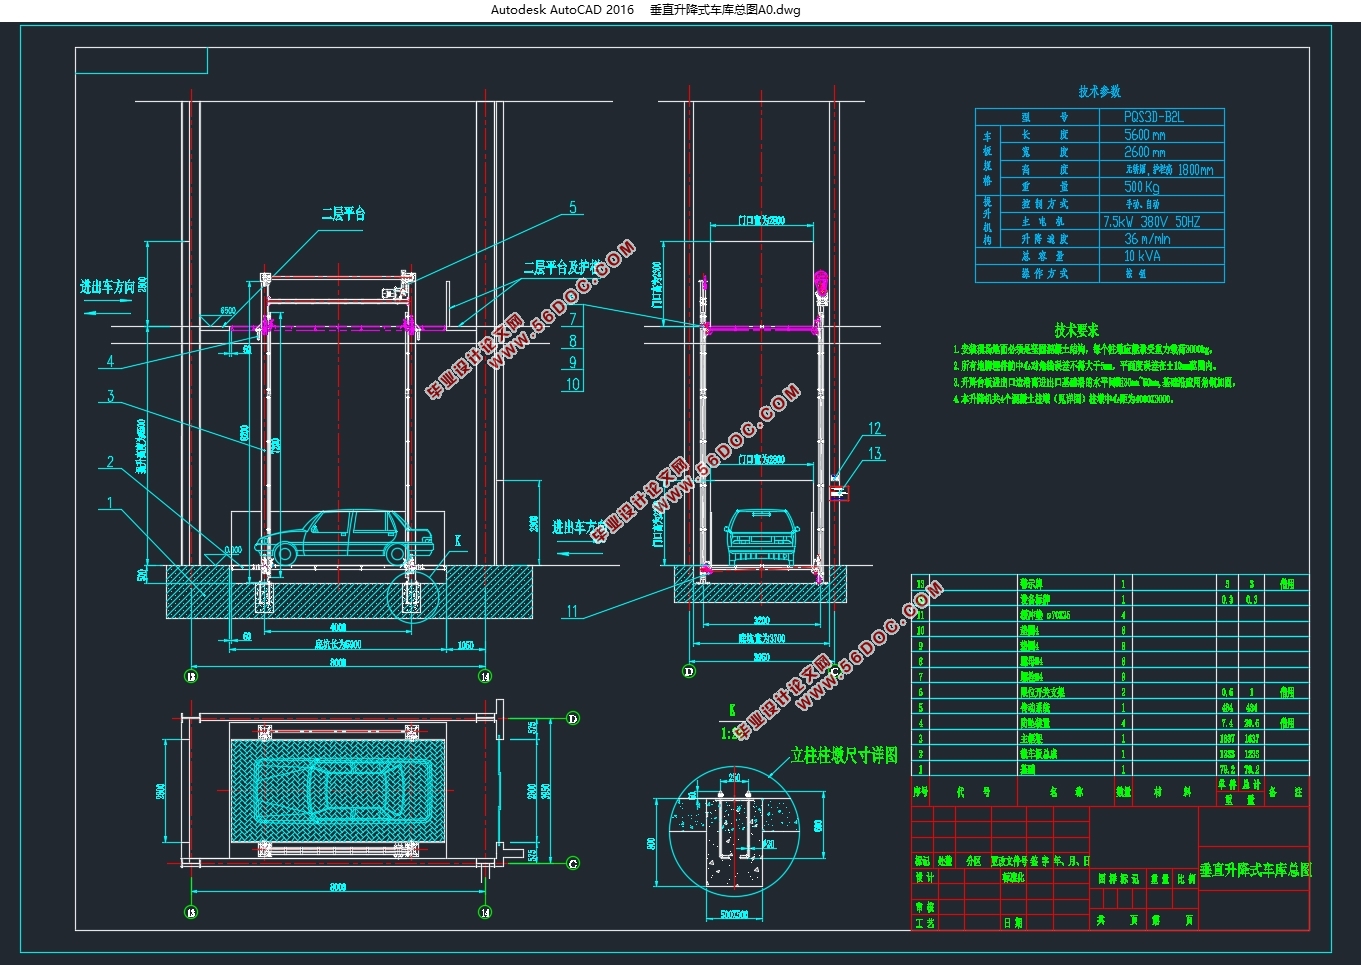The image size is (1361, 965).
Task: Click the "备注" parts list header
Action: (x=1286, y=791)
